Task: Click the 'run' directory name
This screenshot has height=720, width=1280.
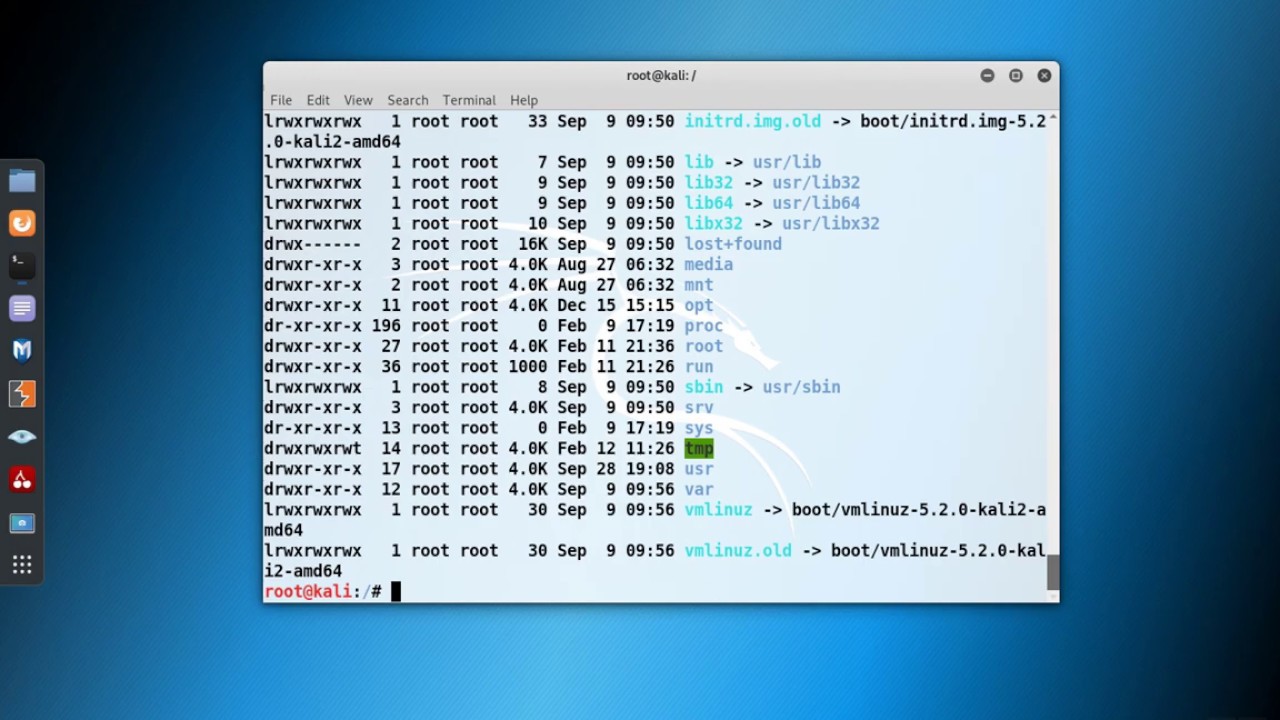Action: pos(699,367)
